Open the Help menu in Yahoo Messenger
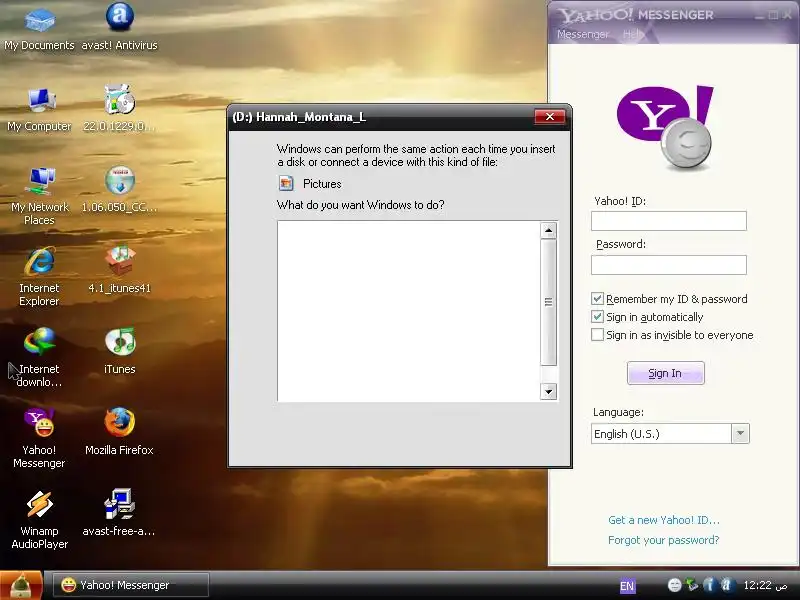 (x=633, y=34)
